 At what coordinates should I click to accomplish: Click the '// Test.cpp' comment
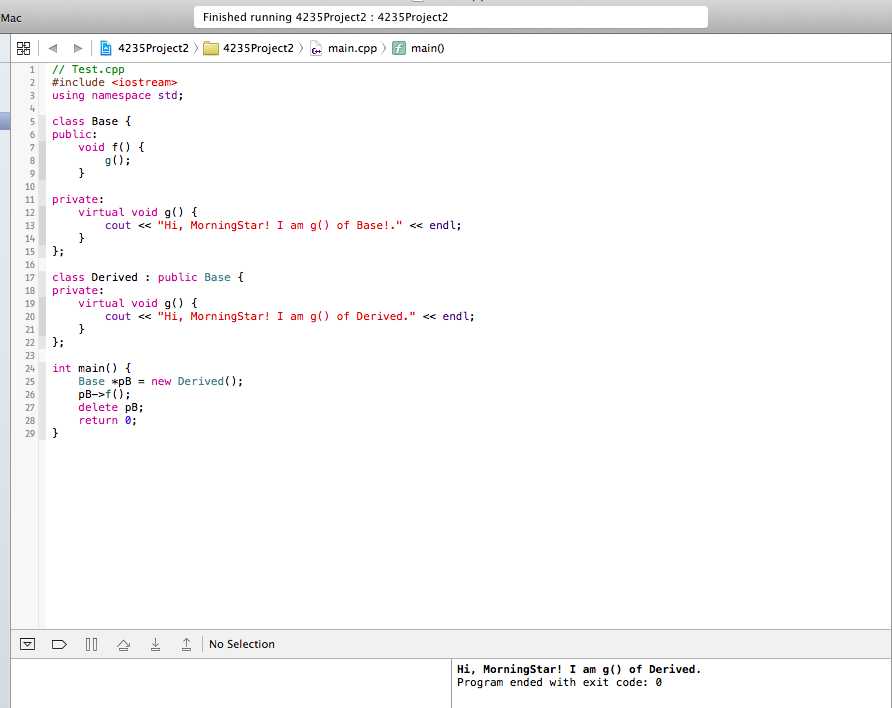pyautogui.click(x=88, y=69)
